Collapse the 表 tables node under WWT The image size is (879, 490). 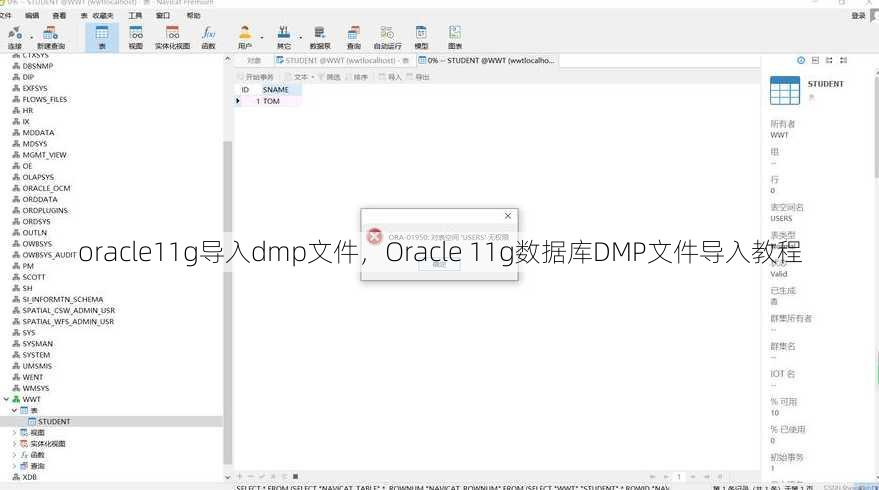click(15, 410)
